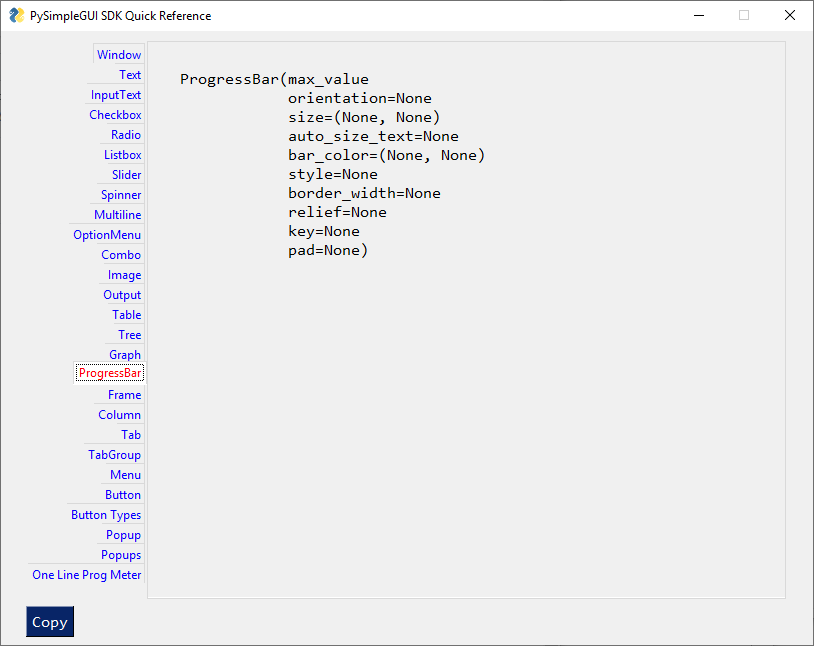Viewport: 814px width, 646px height.
Task: Open the Button Types listing
Action: tap(106, 514)
